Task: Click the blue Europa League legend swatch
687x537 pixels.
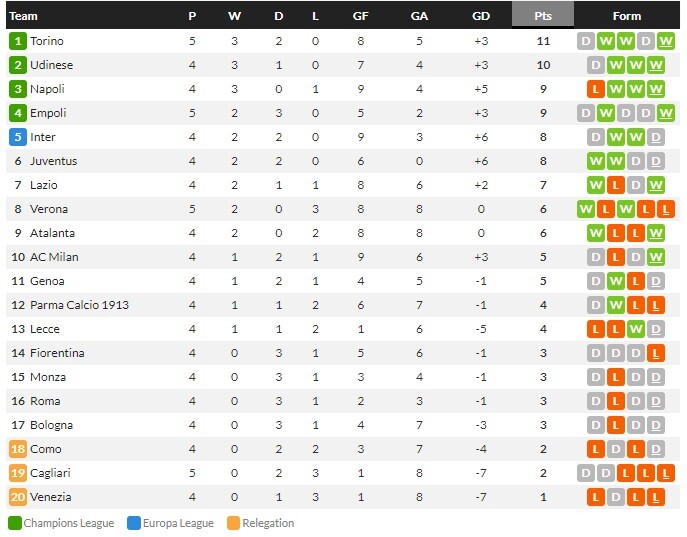Action: [134, 523]
